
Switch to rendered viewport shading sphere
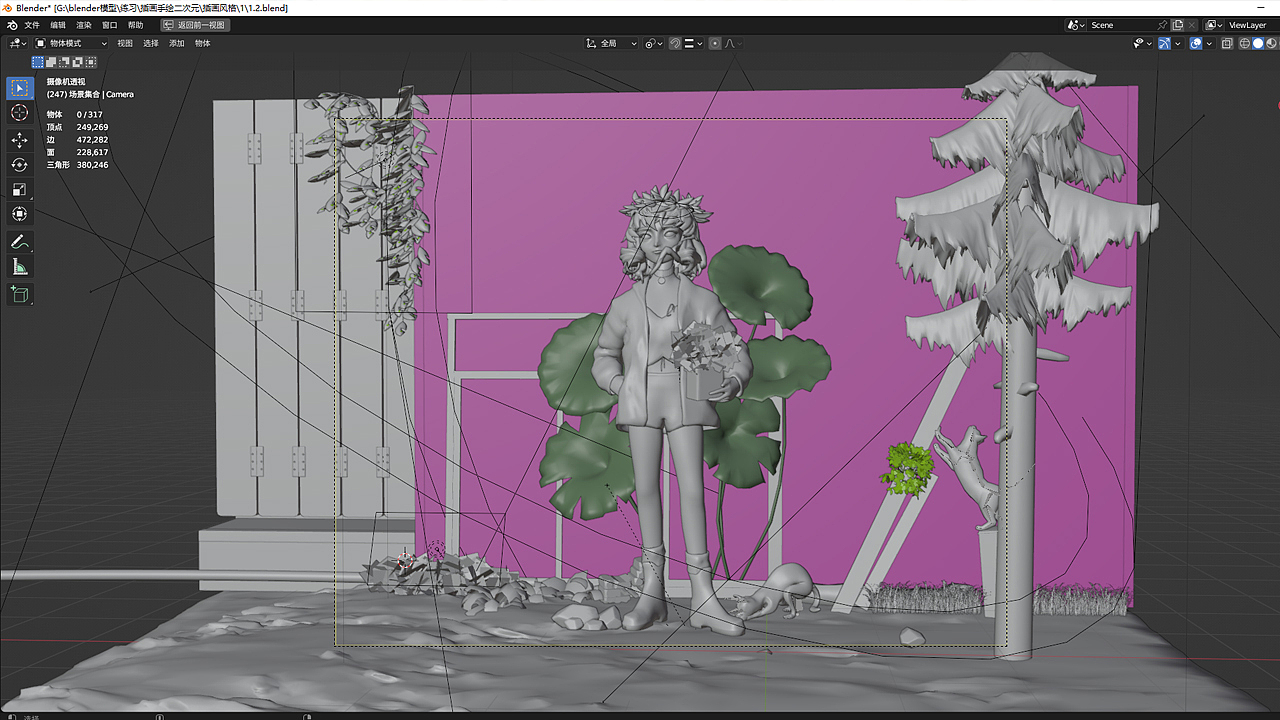(1277, 43)
